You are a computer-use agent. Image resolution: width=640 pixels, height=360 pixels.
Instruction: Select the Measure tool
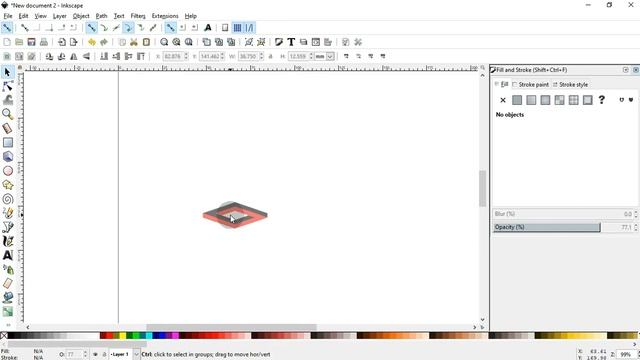[x=7, y=128]
